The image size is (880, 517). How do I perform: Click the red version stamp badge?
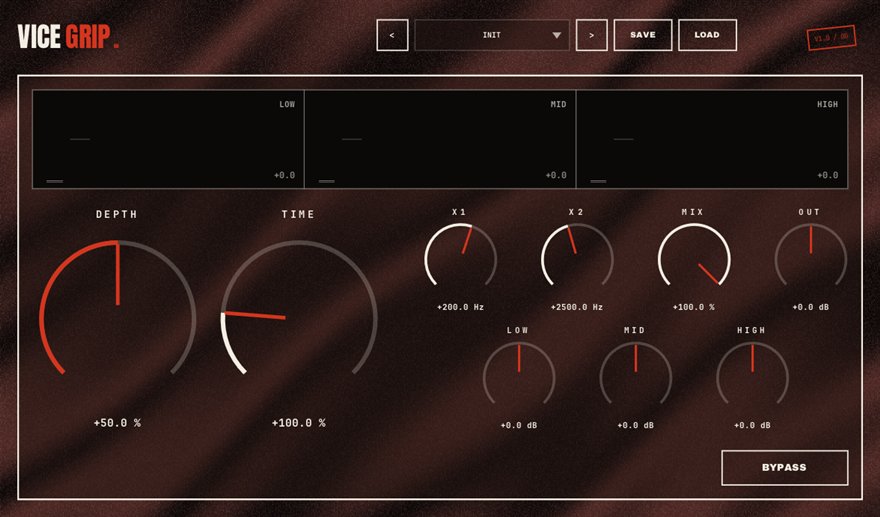832,38
